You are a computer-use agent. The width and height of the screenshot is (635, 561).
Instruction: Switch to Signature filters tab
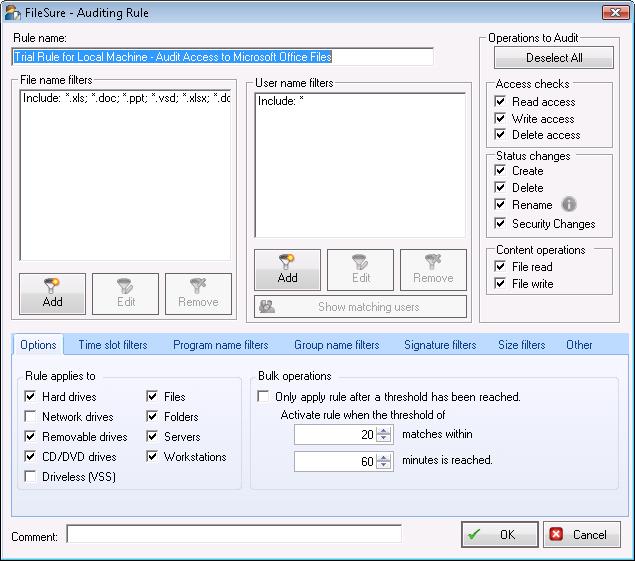coord(440,345)
